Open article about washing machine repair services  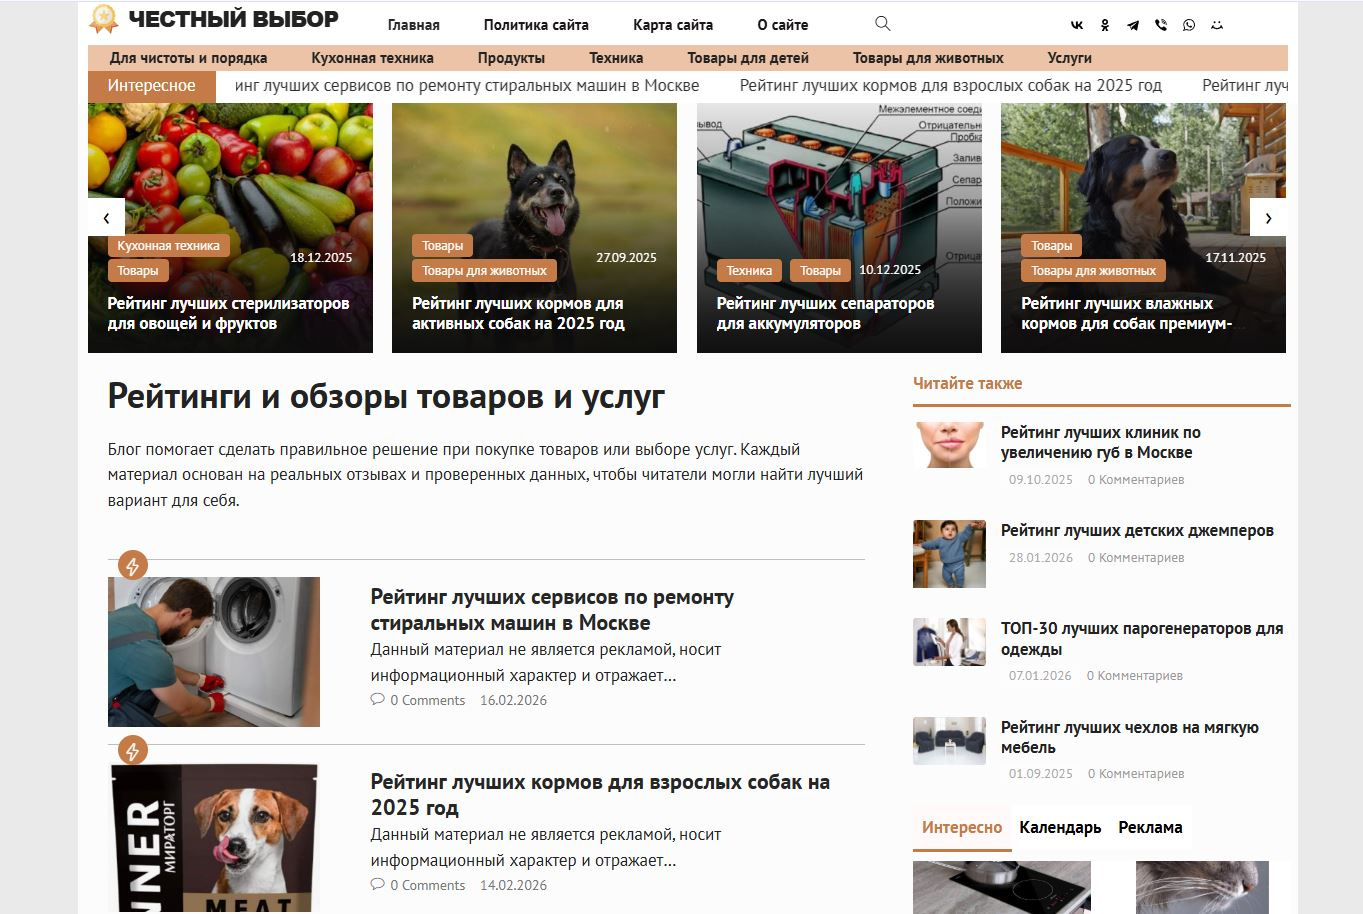click(x=552, y=610)
